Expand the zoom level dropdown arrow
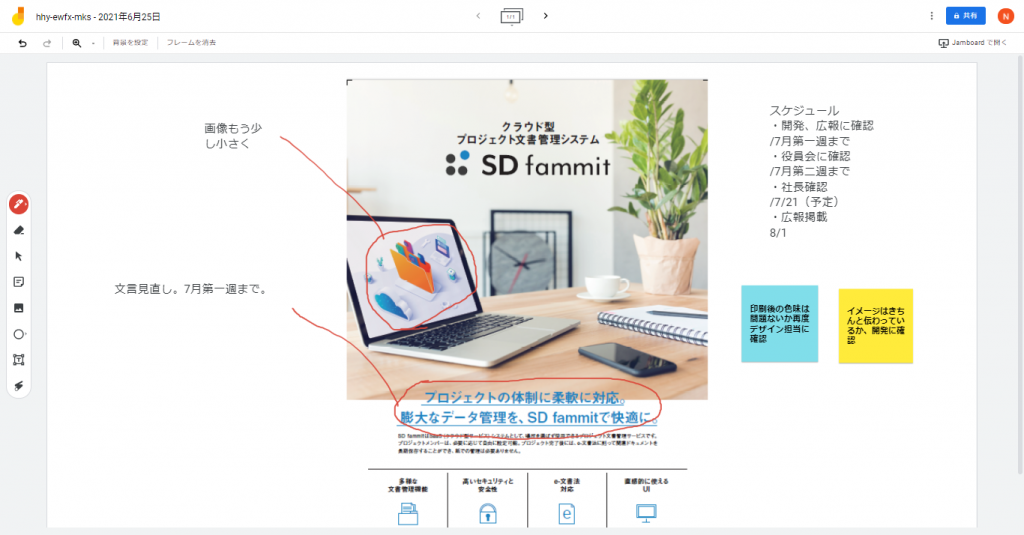Image resolution: width=1024 pixels, height=535 pixels. click(x=93, y=43)
